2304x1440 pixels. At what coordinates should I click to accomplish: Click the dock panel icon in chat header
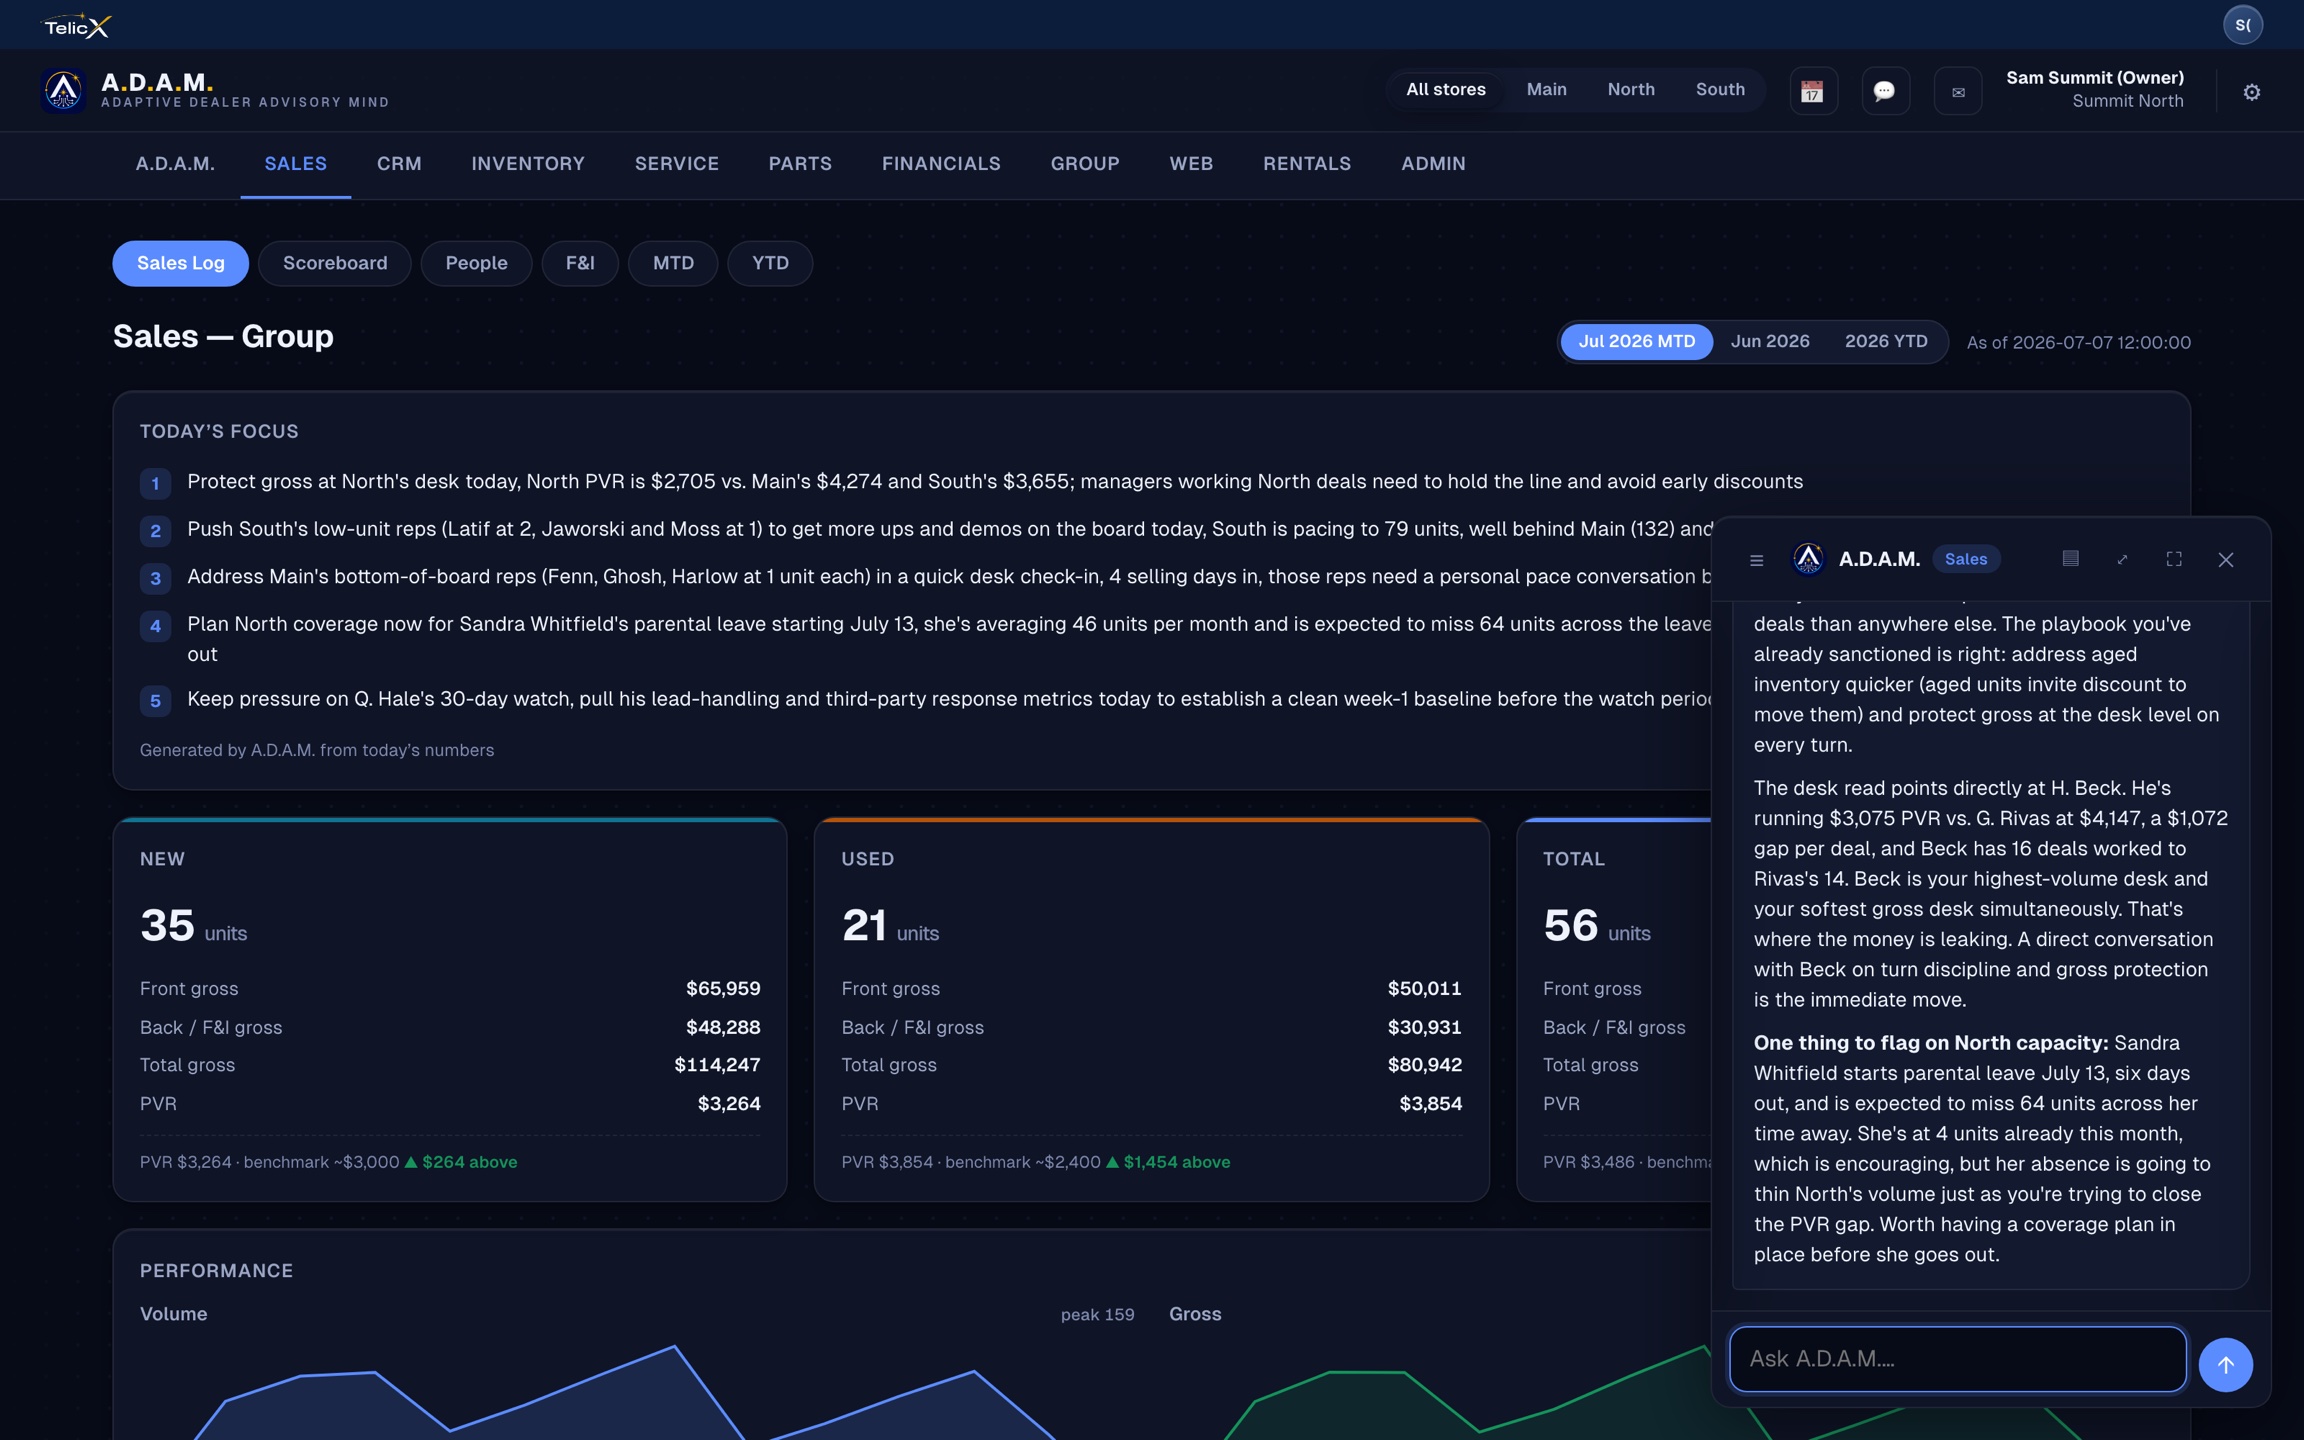coord(2070,559)
